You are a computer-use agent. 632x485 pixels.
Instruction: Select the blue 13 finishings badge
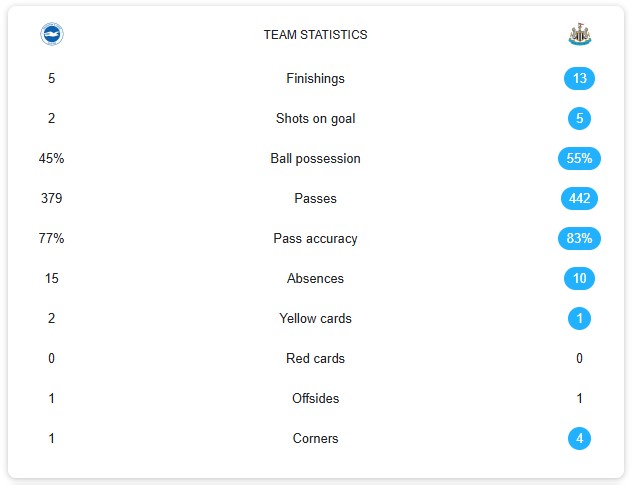pos(579,78)
